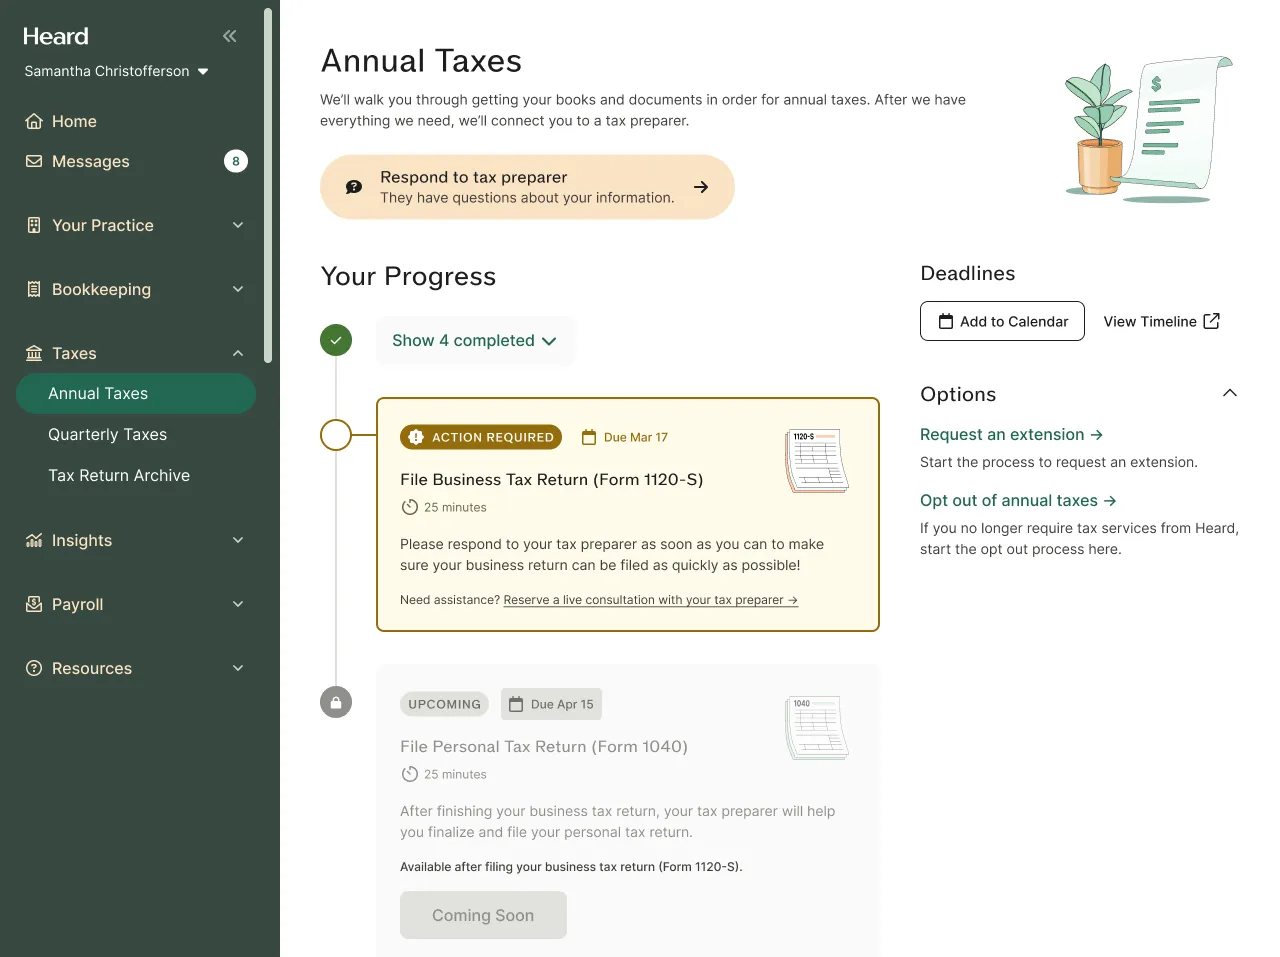
Task: Click Request an extension link
Action: pos(1011,434)
